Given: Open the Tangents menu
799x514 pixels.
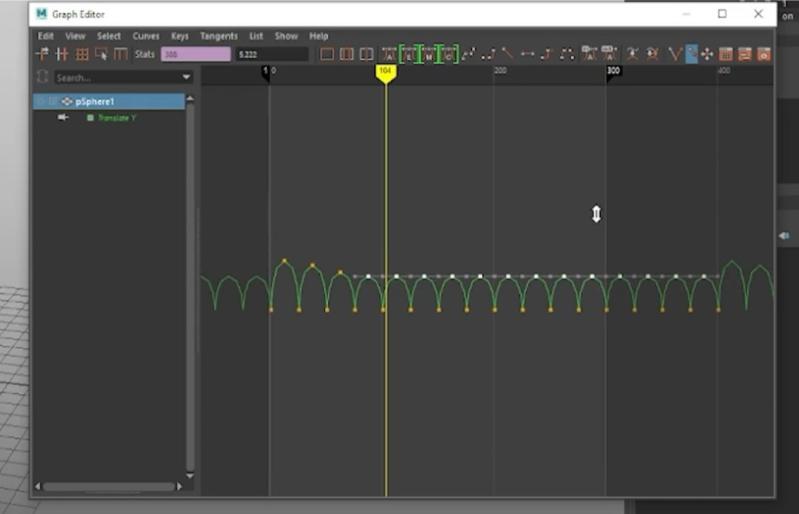Looking at the screenshot, I should pos(219,36).
